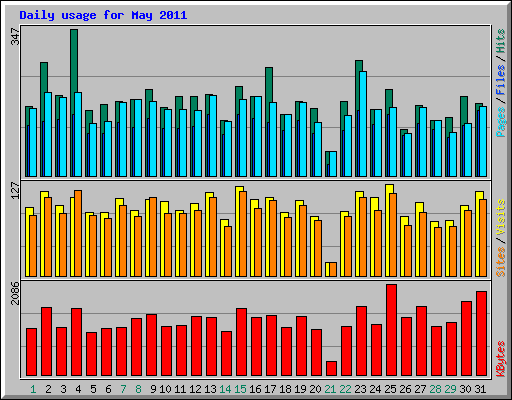Select the day 30 x-axis label

coord(465,389)
